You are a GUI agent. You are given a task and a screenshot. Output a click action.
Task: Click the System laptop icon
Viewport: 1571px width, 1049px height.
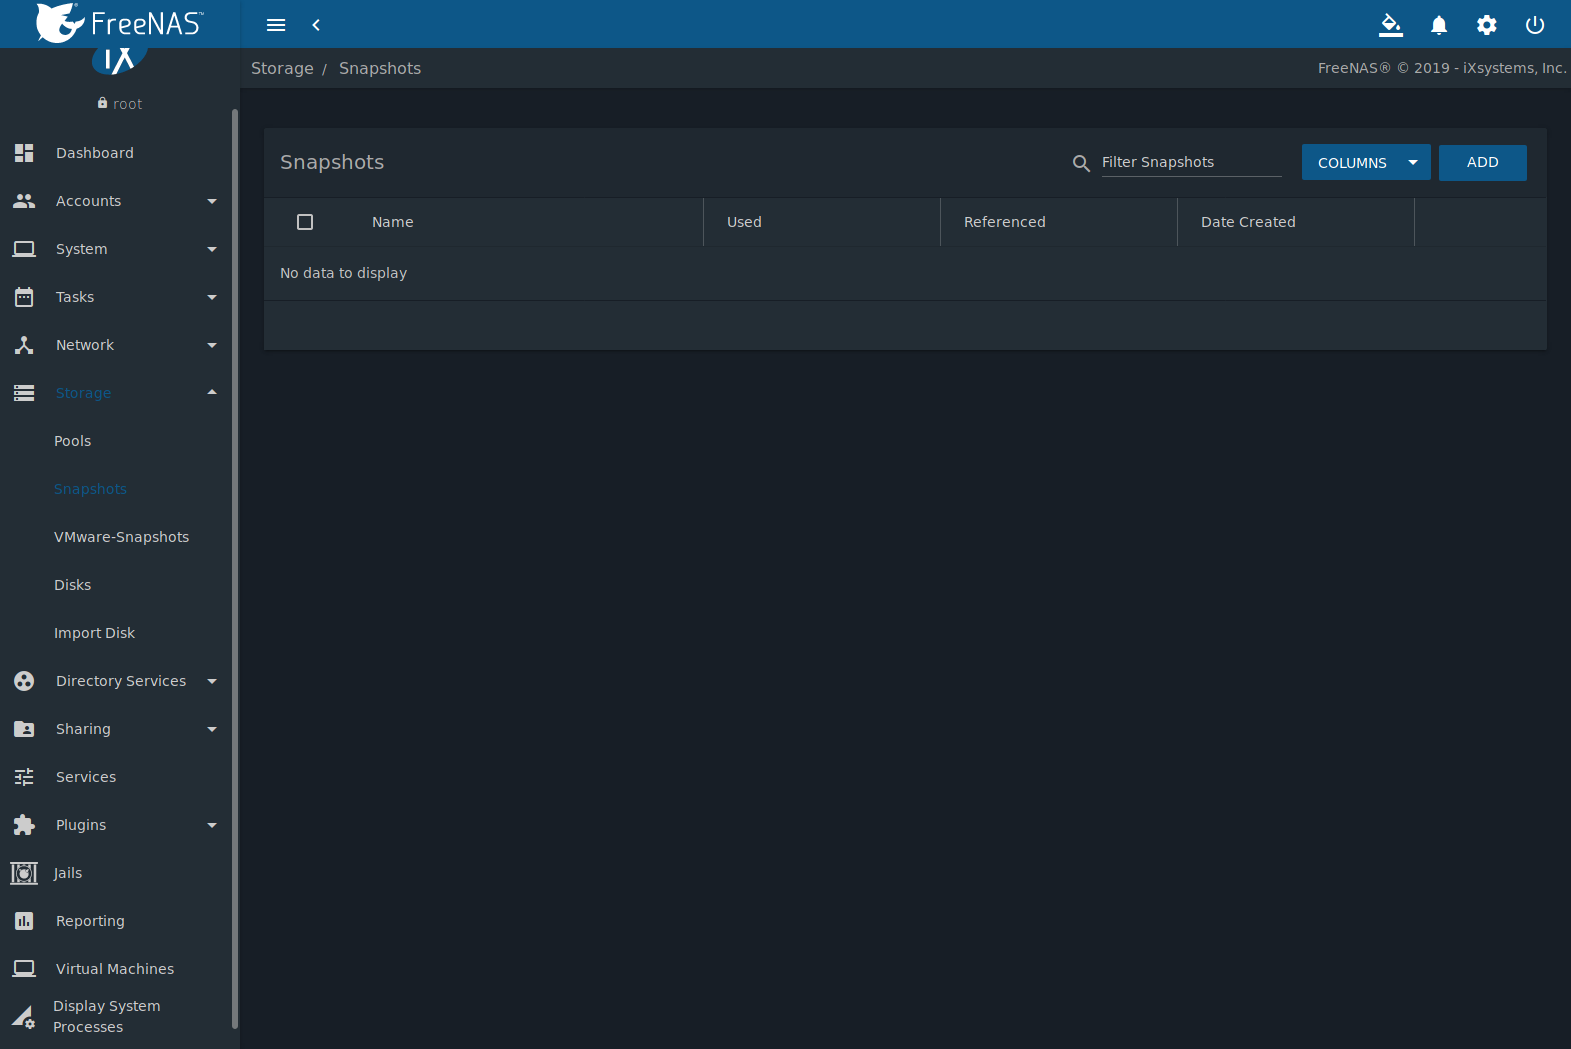[x=24, y=249]
